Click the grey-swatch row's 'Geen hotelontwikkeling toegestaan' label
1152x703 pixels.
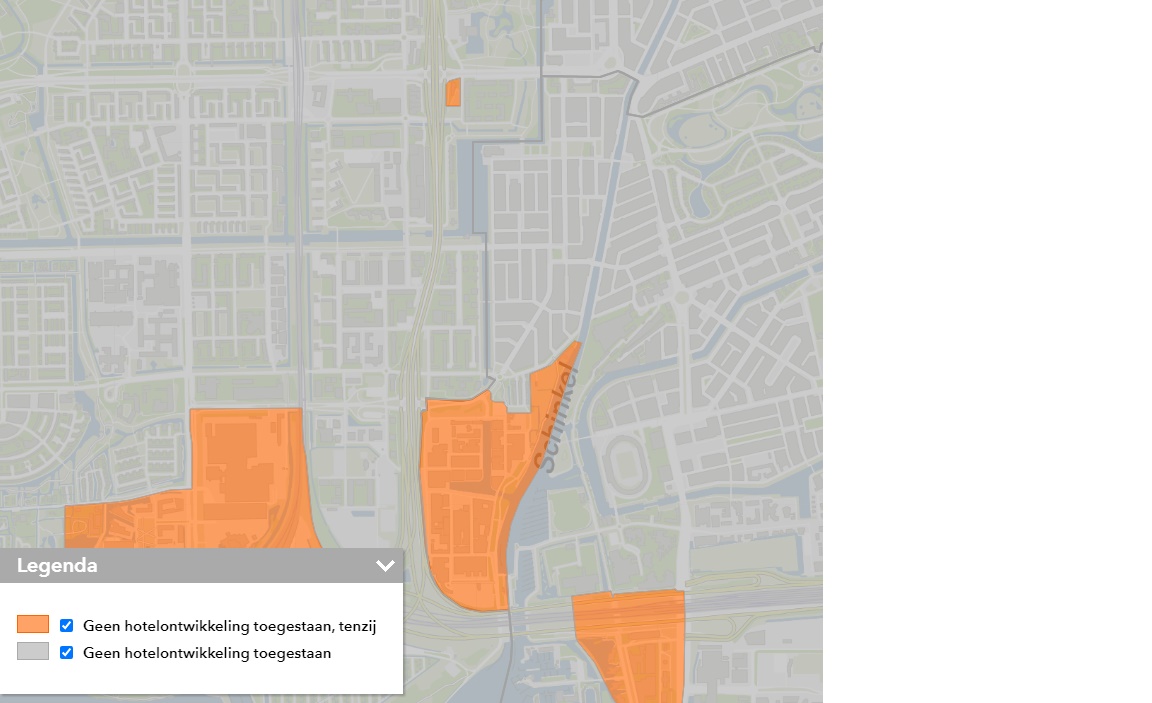207,653
